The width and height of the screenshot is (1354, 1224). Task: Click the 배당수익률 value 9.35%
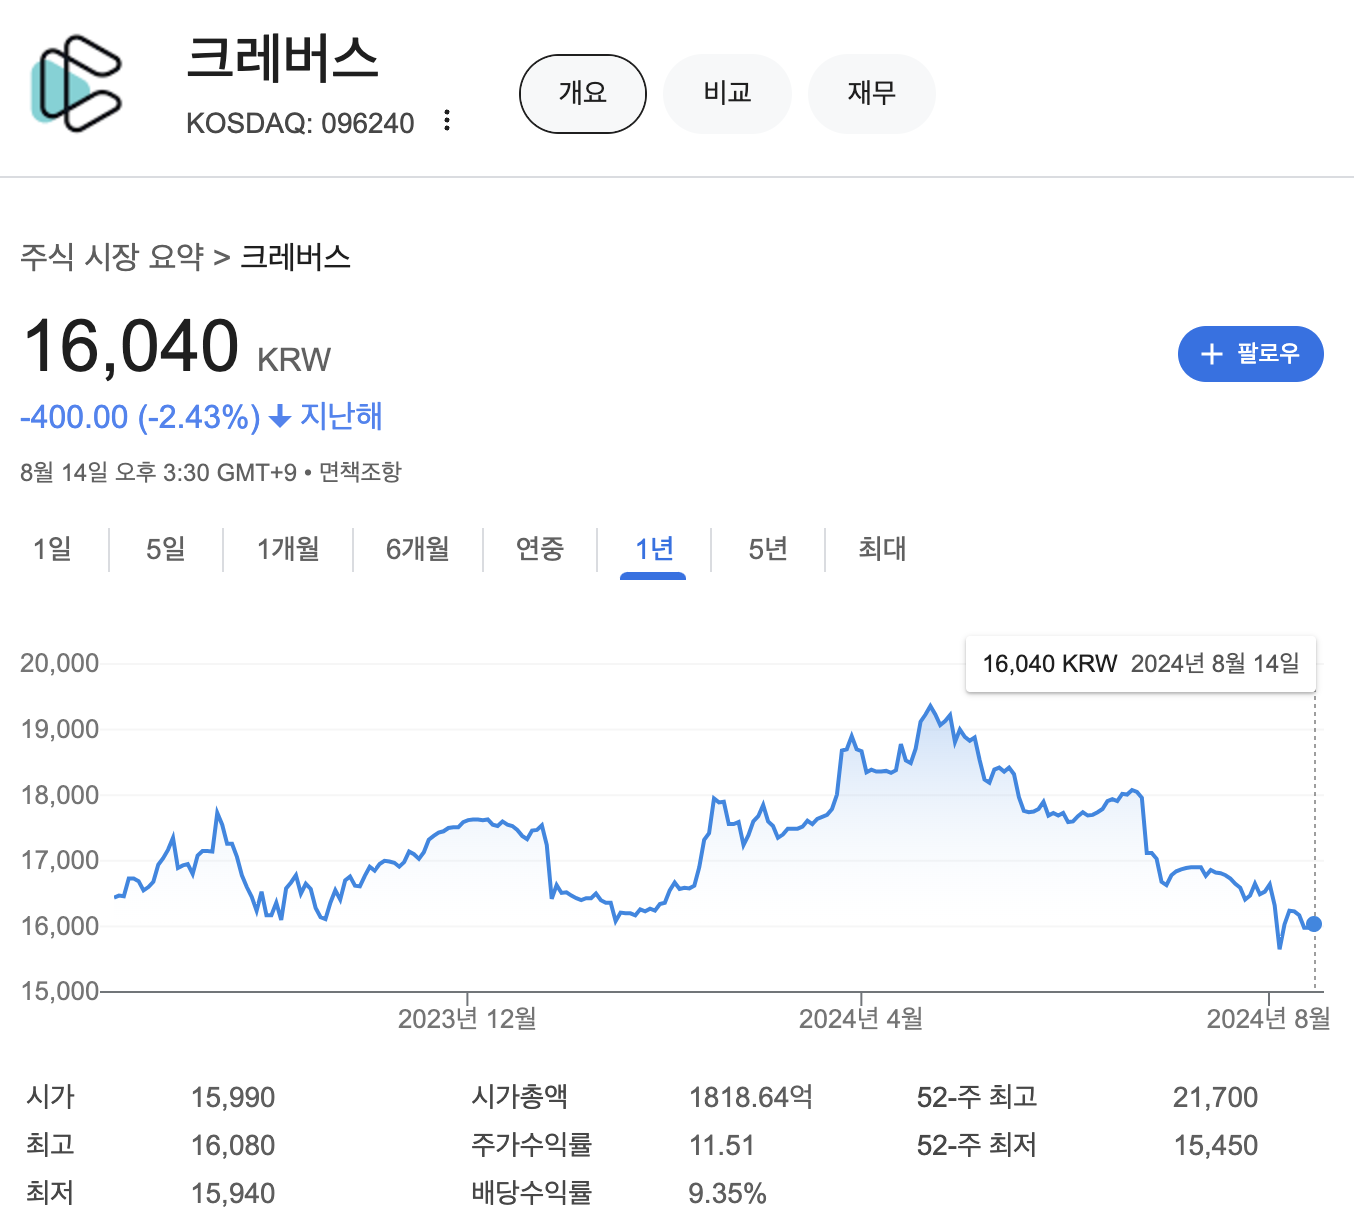(727, 1193)
